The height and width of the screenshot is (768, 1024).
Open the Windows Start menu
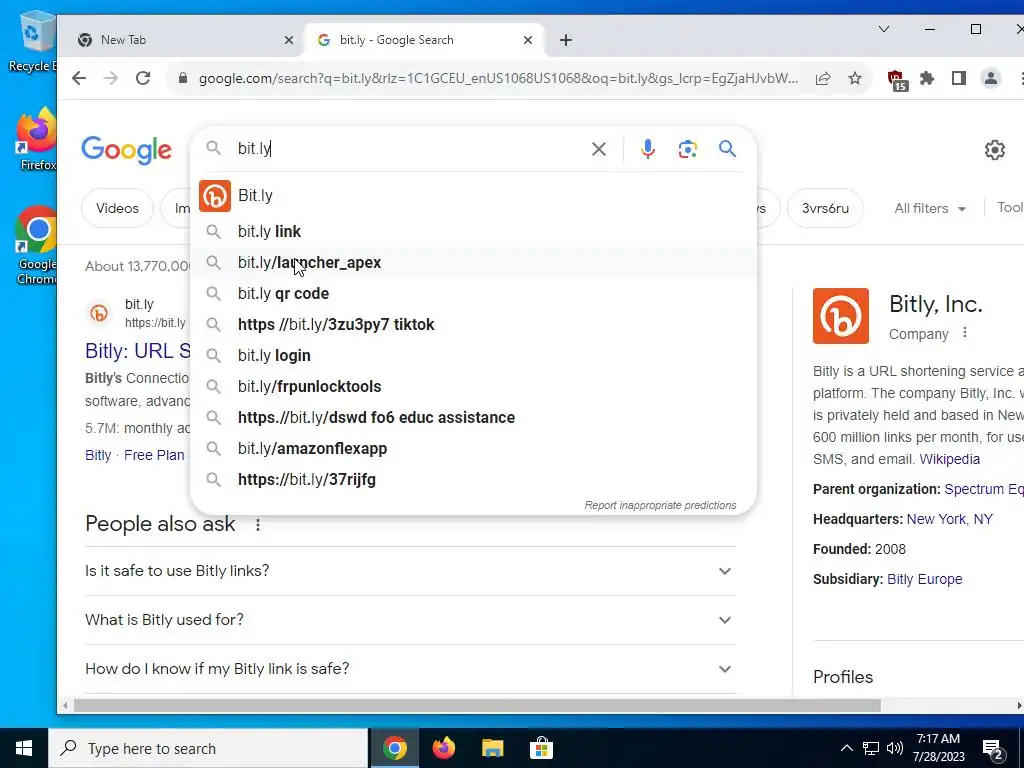24,748
